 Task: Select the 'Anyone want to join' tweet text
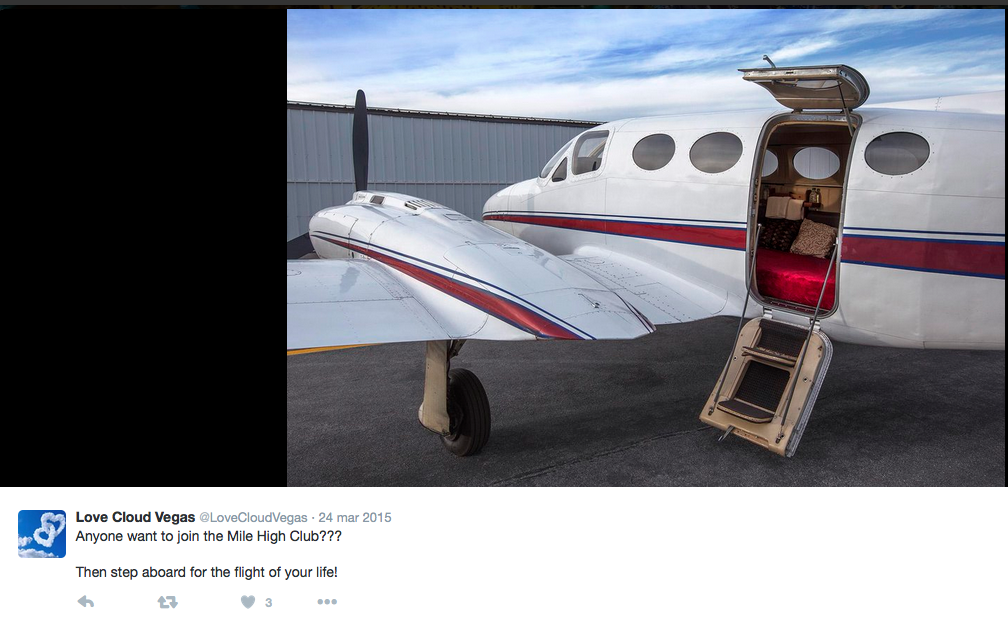click(208, 536)
